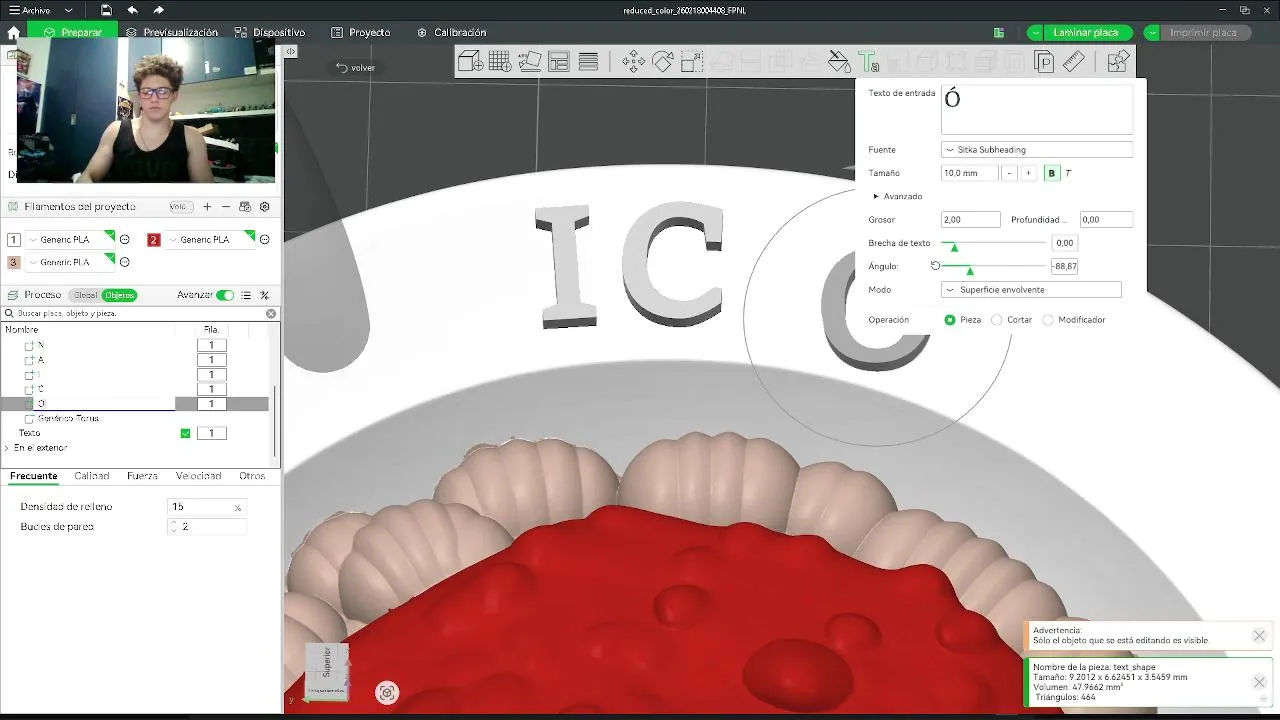Open the Dispositivo tab

point(270,32)
